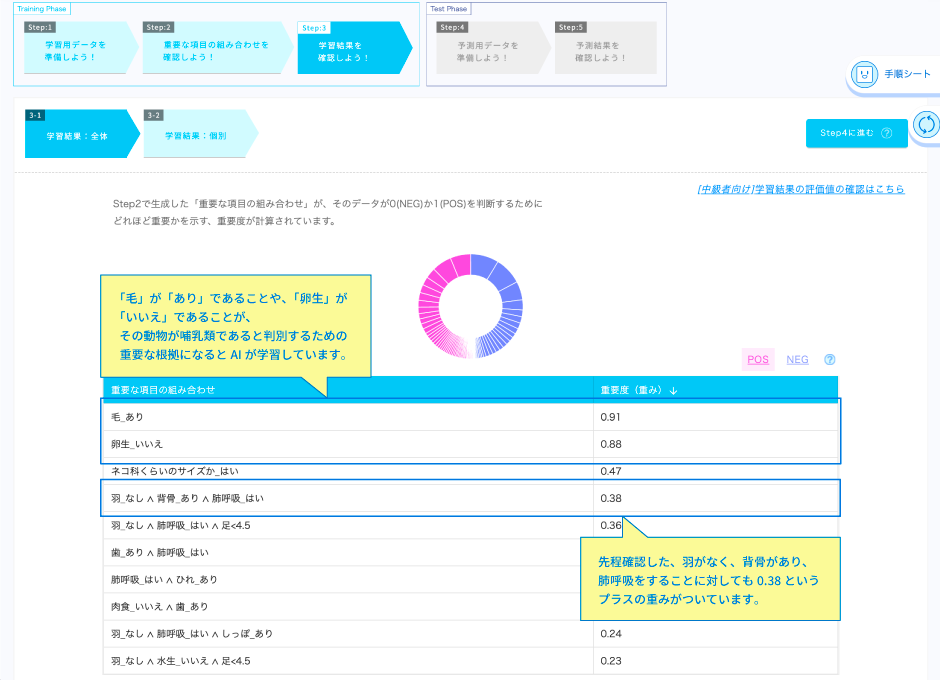Select Step:3 学習結果を確認しよう
Screen dimensions: 940x680
pos(355,48)
